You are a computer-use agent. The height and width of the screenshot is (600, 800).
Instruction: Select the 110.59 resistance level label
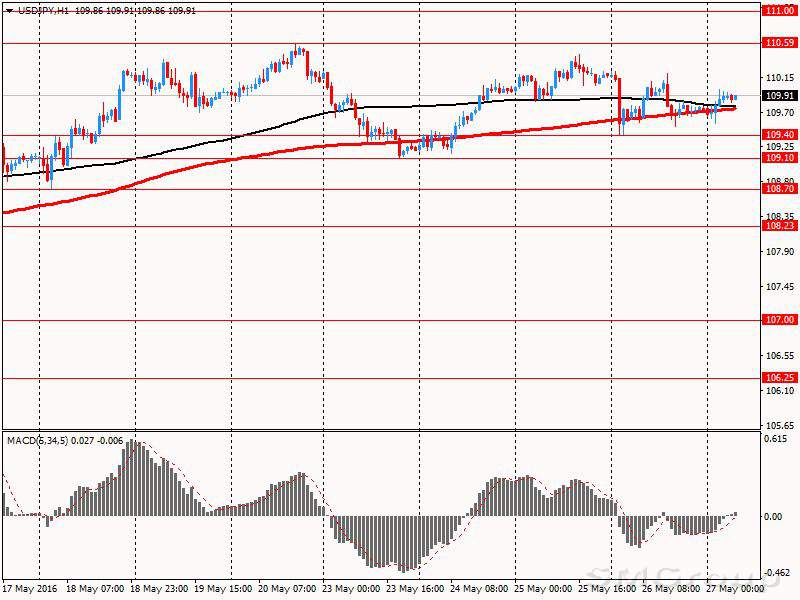pyautogui.click(x=779, y=43)
